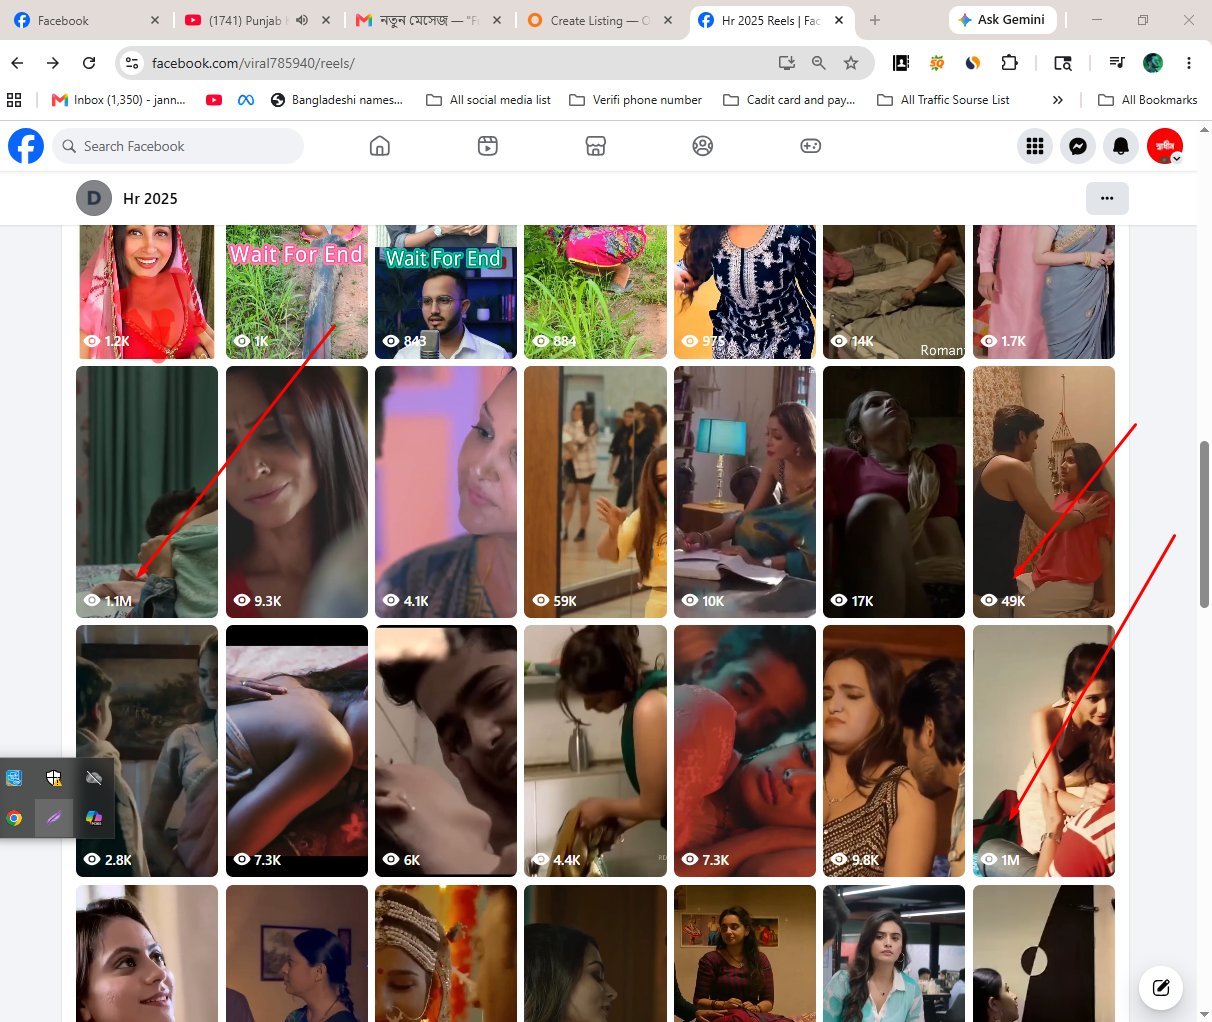Screen dimensions: 1212x1022
Task: Open Messenger chats icon
Action: 1078,146
